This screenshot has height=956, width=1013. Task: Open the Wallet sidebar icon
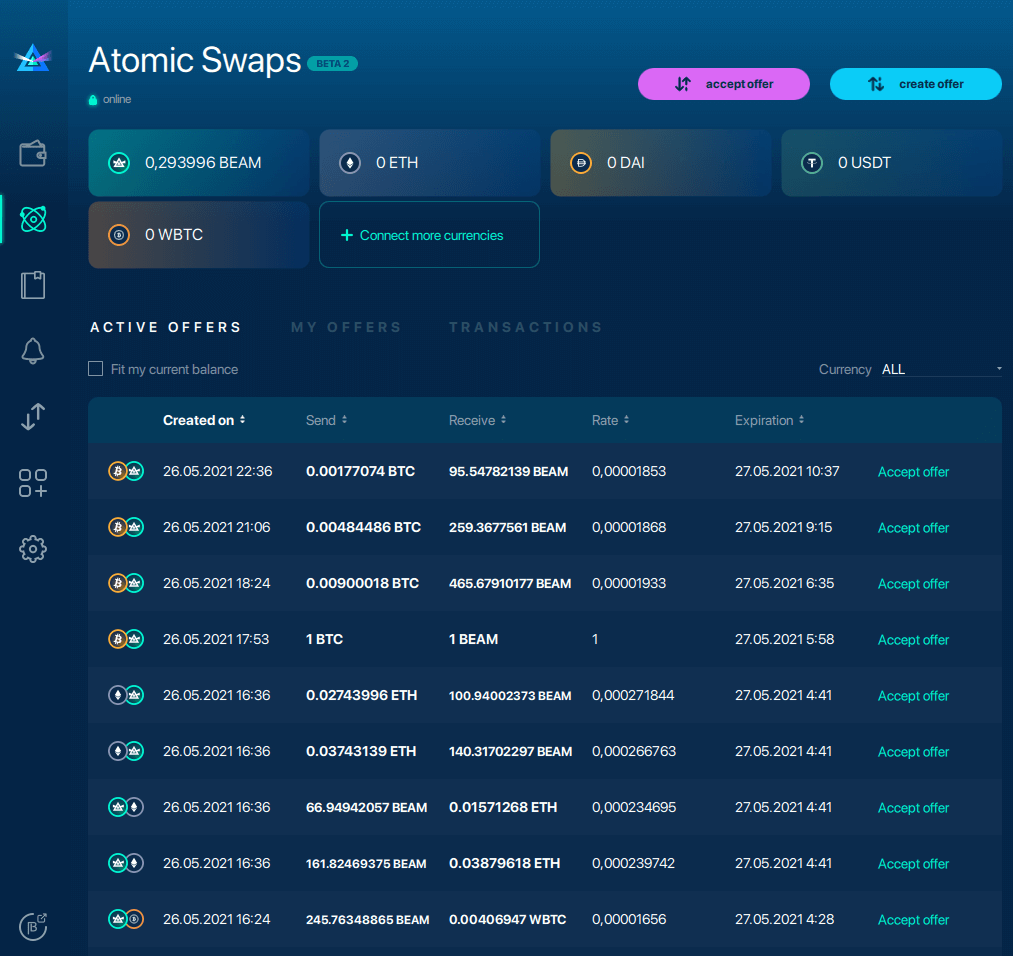click(33, 154)
